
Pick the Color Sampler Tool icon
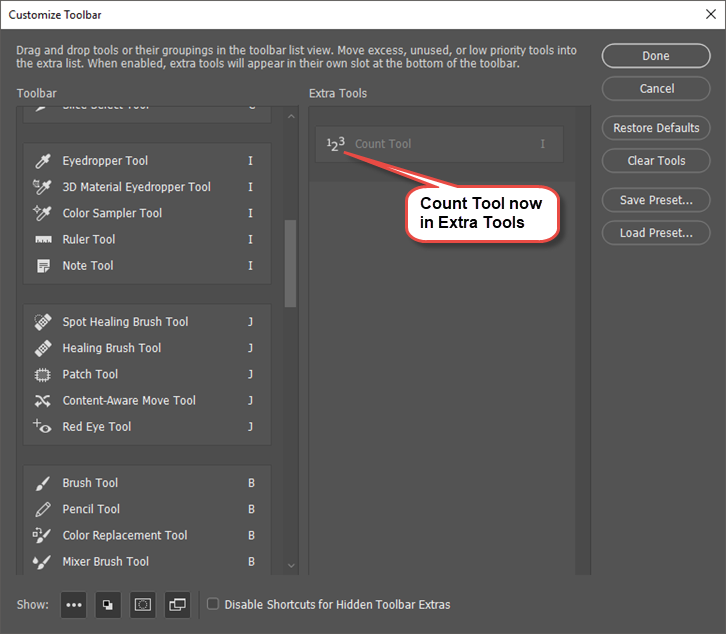(42, 213)
